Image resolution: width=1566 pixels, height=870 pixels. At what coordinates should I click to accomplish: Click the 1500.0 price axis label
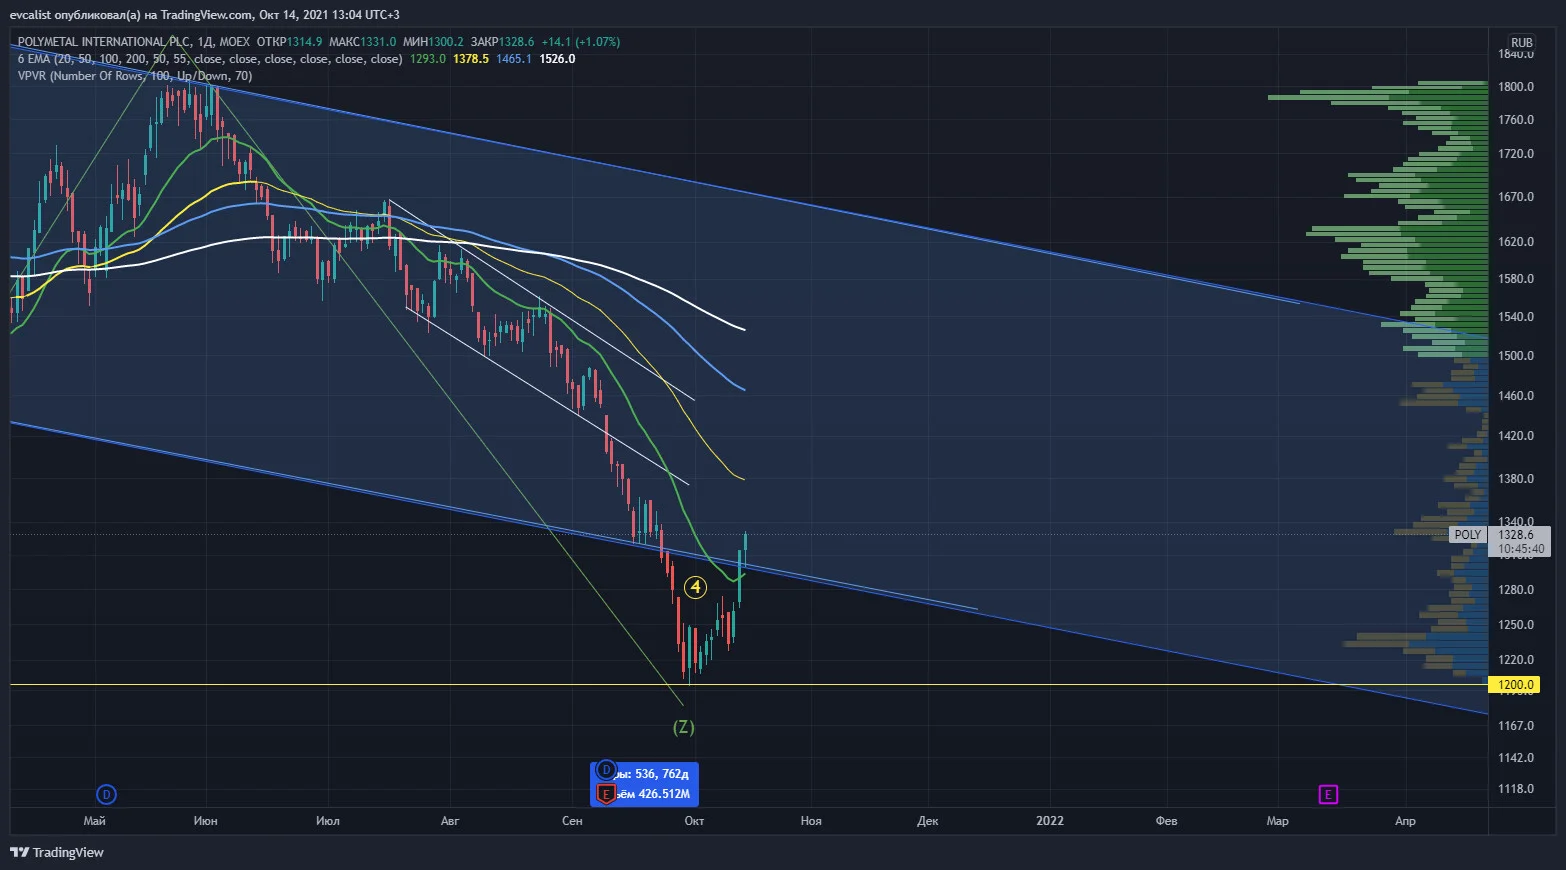coord(1516,356)
